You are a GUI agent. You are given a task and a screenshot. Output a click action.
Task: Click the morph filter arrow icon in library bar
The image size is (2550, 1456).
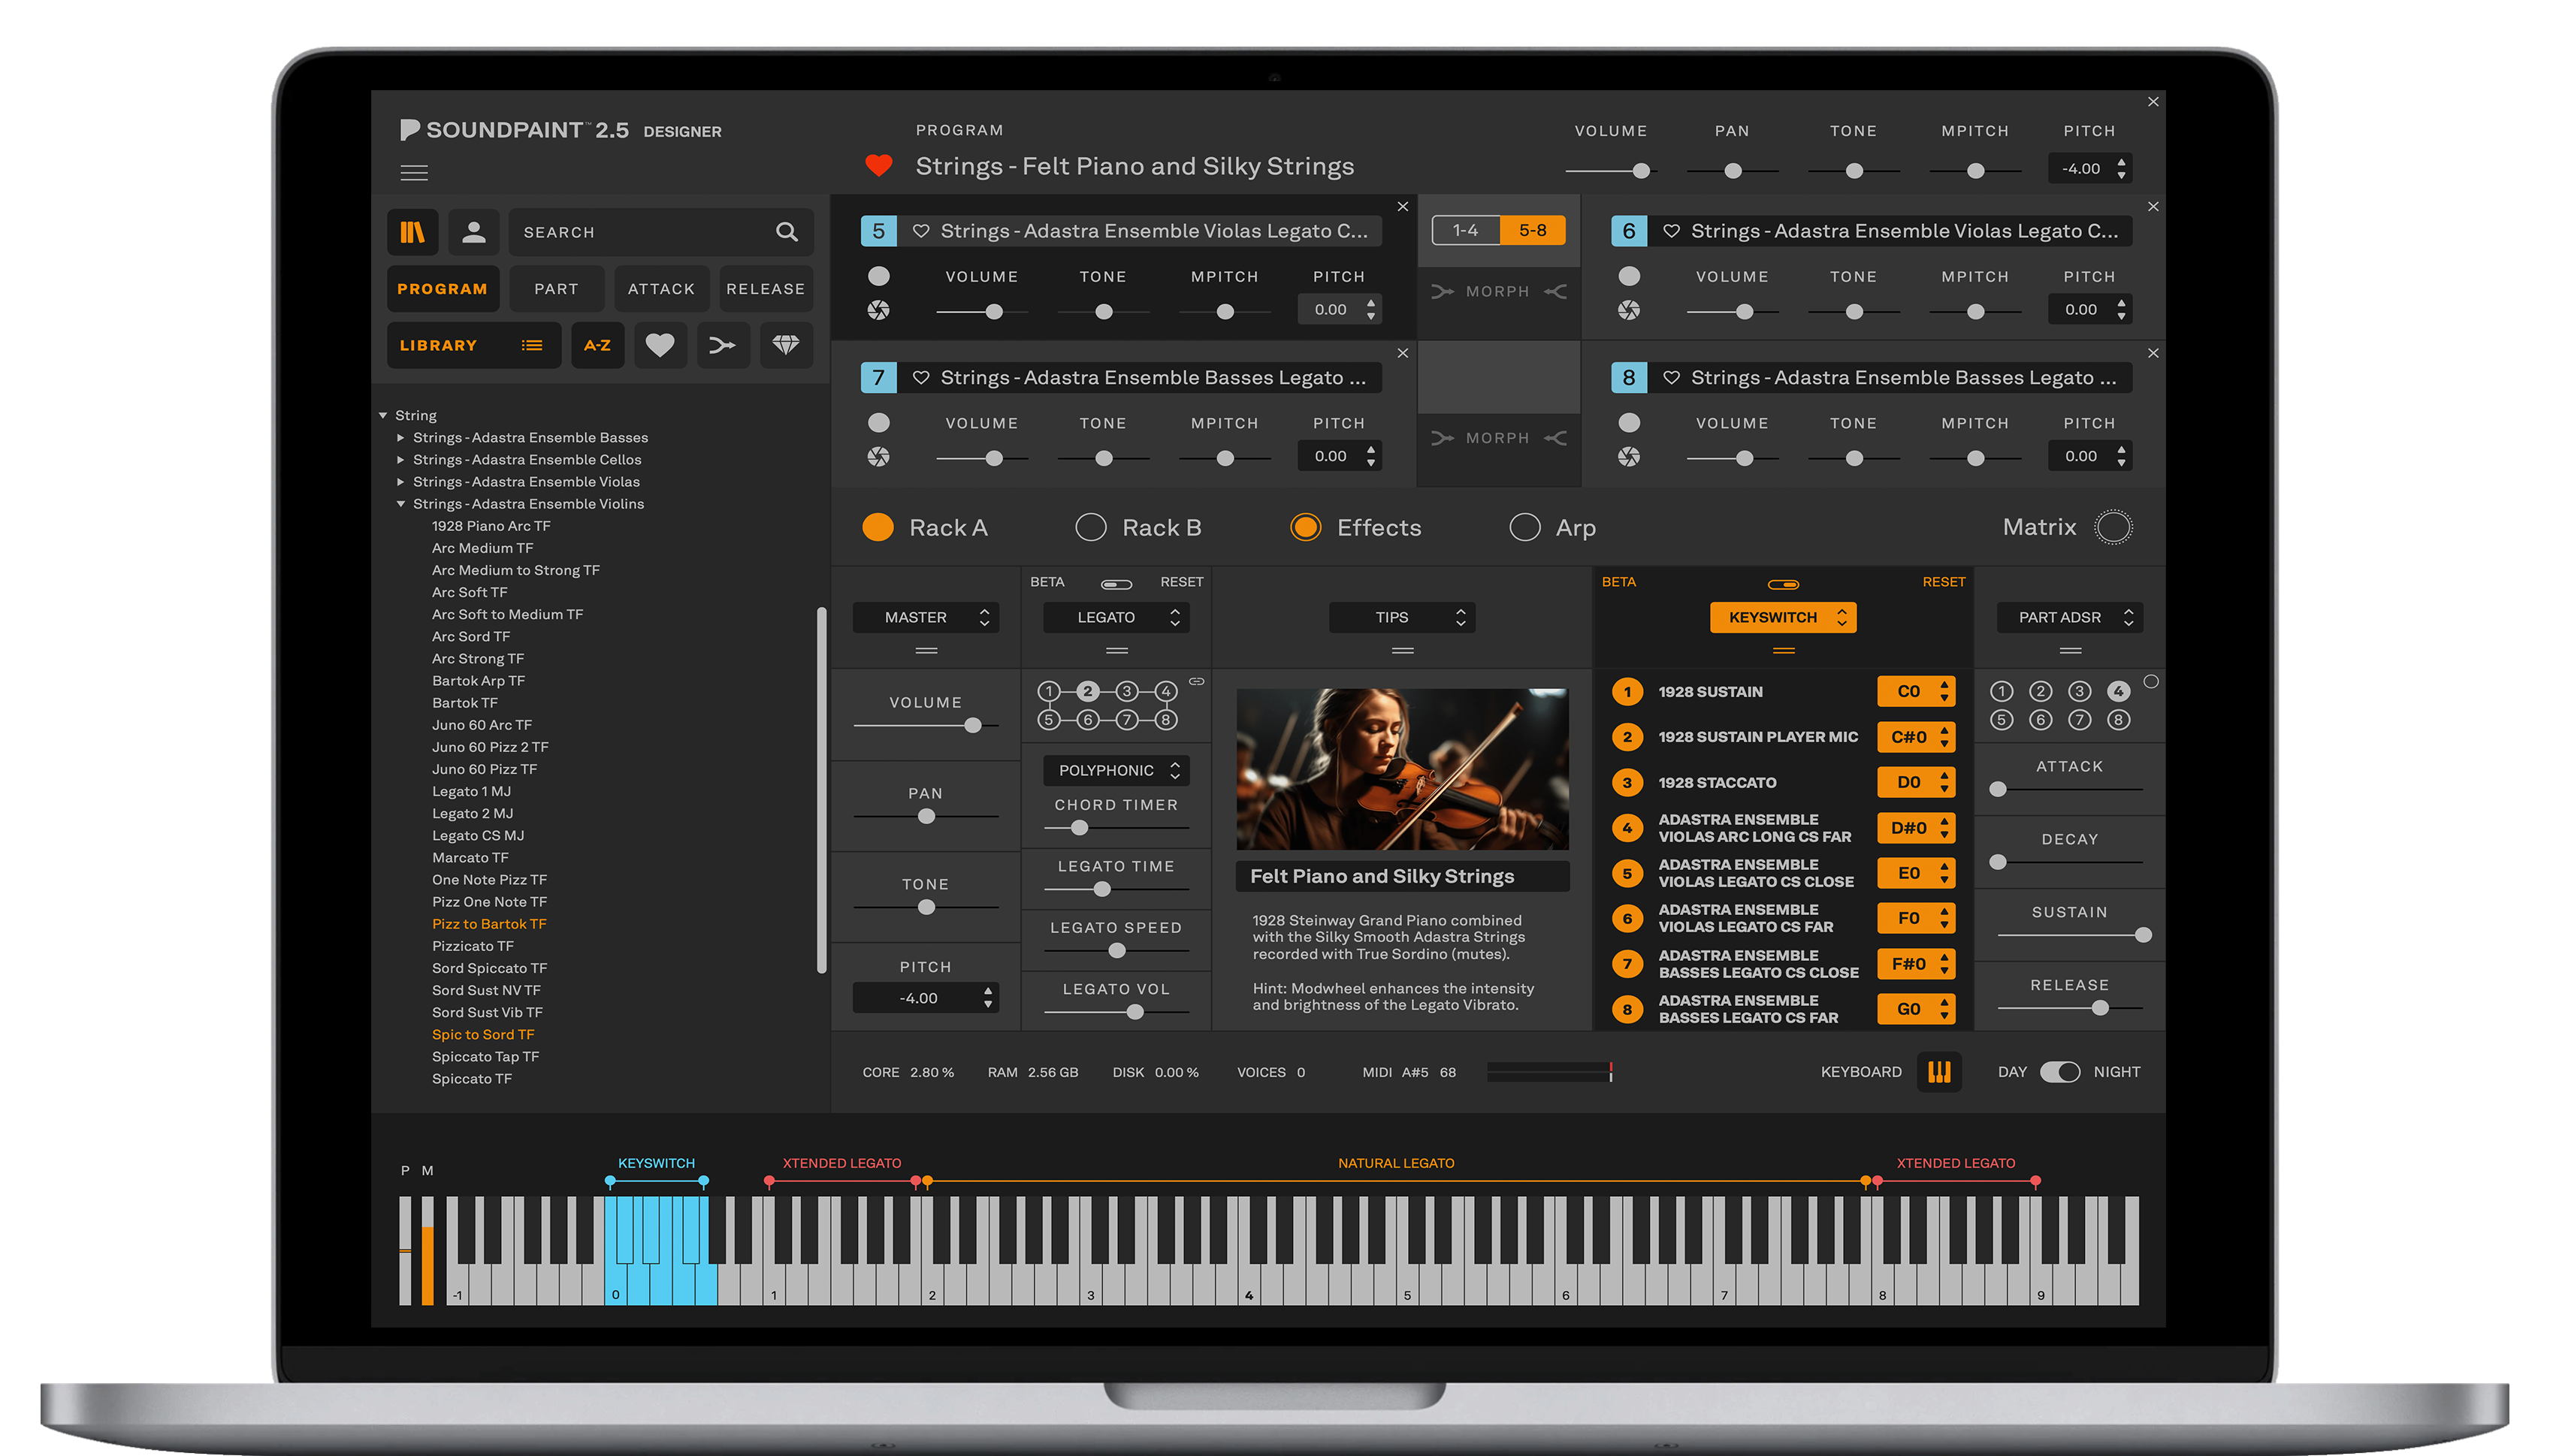coord(722,345)
